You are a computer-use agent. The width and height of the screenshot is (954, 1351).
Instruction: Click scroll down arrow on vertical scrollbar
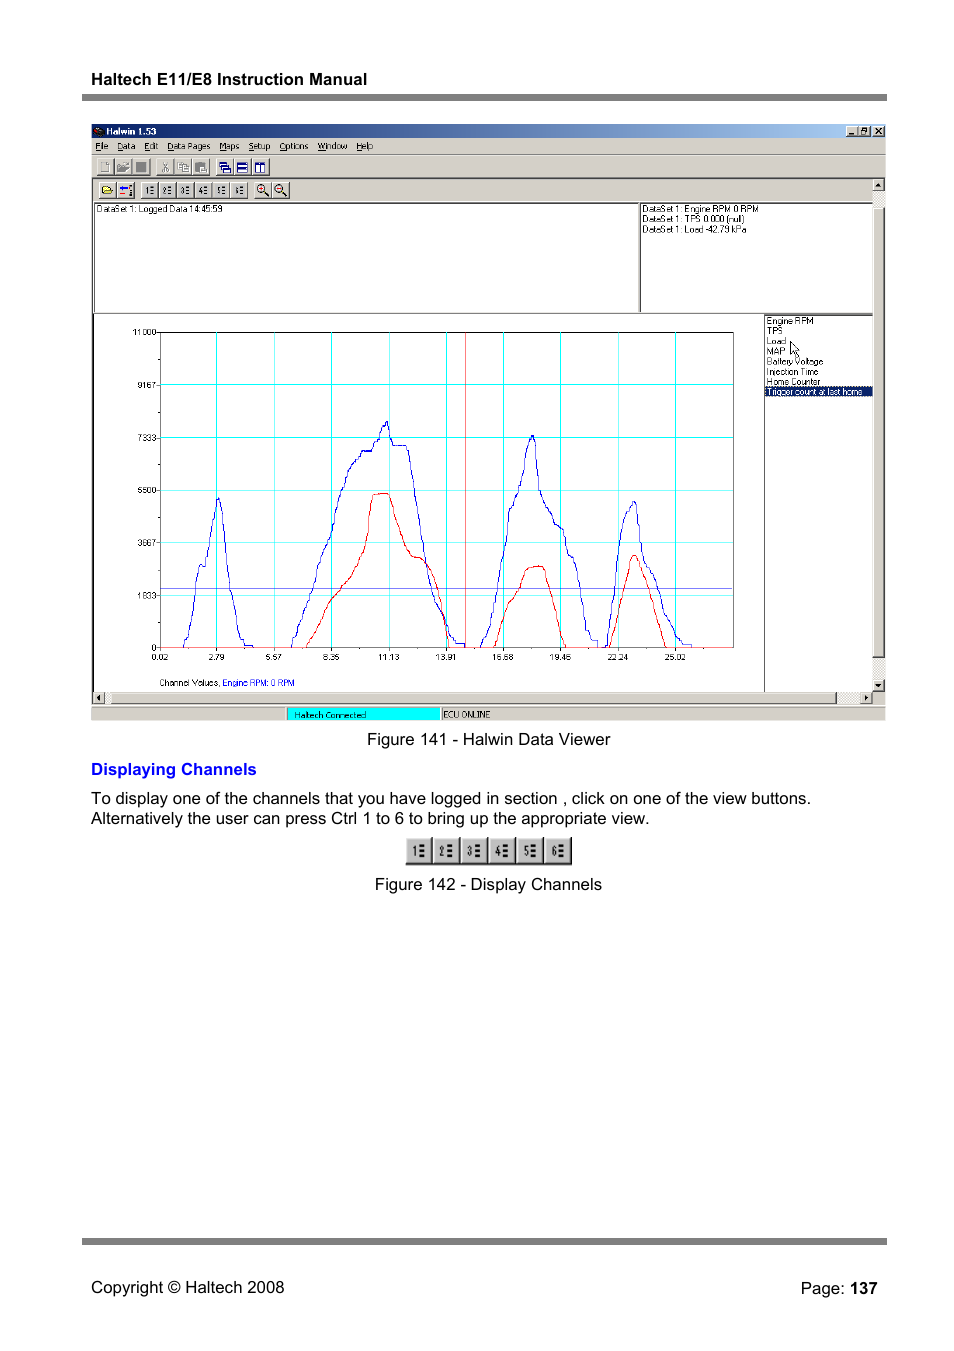878,685
